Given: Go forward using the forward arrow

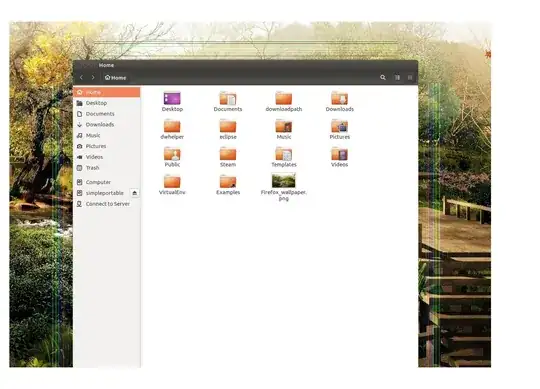Looking at the screenshot, I should click(93, 77).
